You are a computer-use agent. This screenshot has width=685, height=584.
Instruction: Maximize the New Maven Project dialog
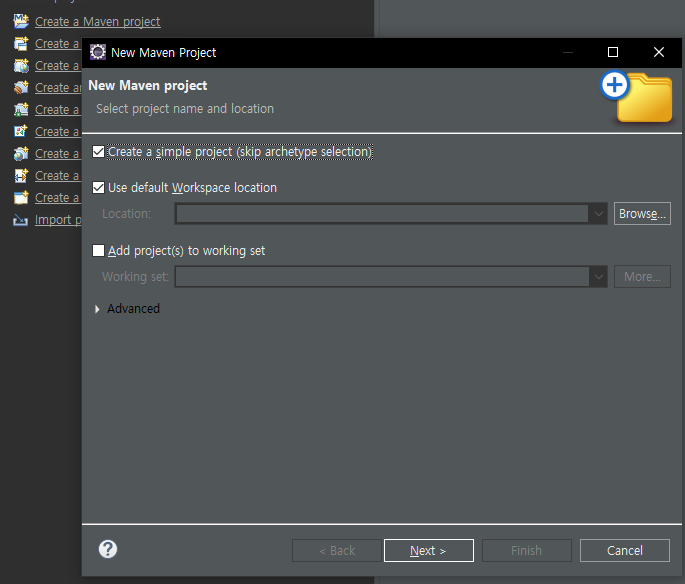click(x=613, y=52)
